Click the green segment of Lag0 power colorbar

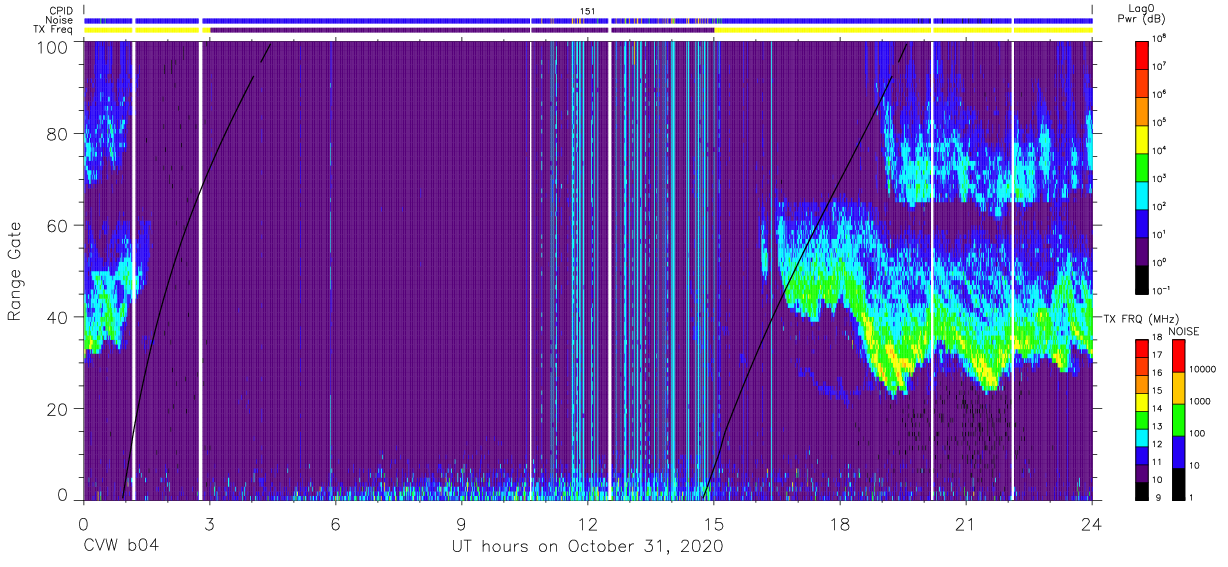tap(1141, 165)
